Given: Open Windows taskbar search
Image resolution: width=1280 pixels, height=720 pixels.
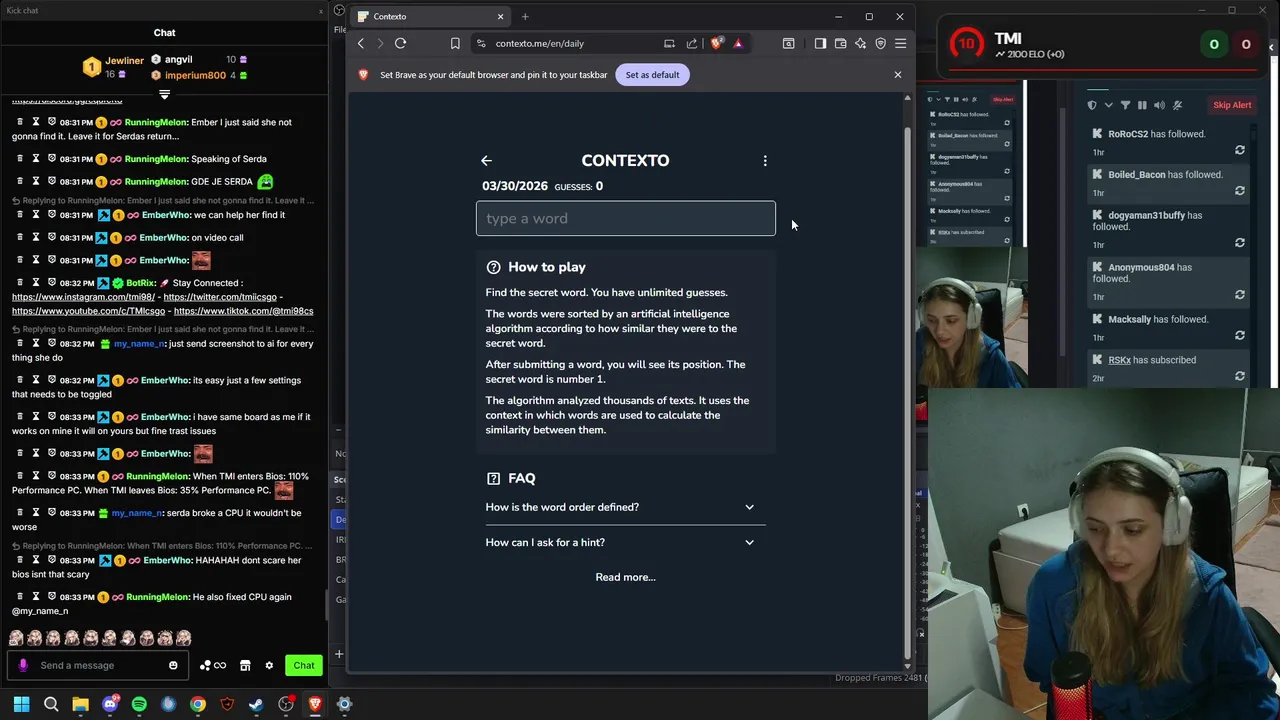Looking at the screenshot, I should point(51,704).
